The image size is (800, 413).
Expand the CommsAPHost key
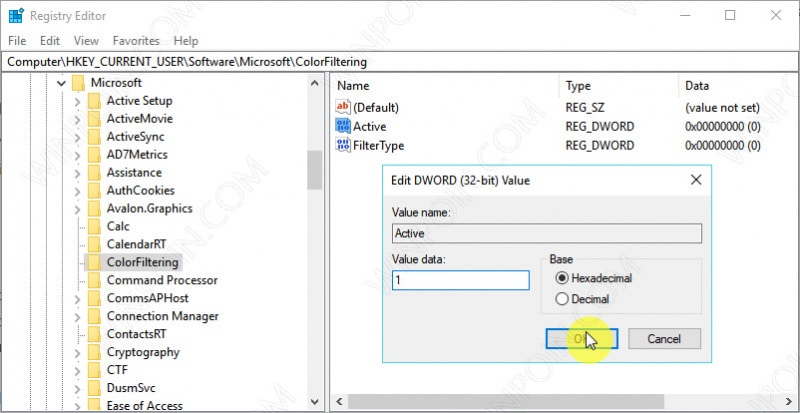coord(77,299)
